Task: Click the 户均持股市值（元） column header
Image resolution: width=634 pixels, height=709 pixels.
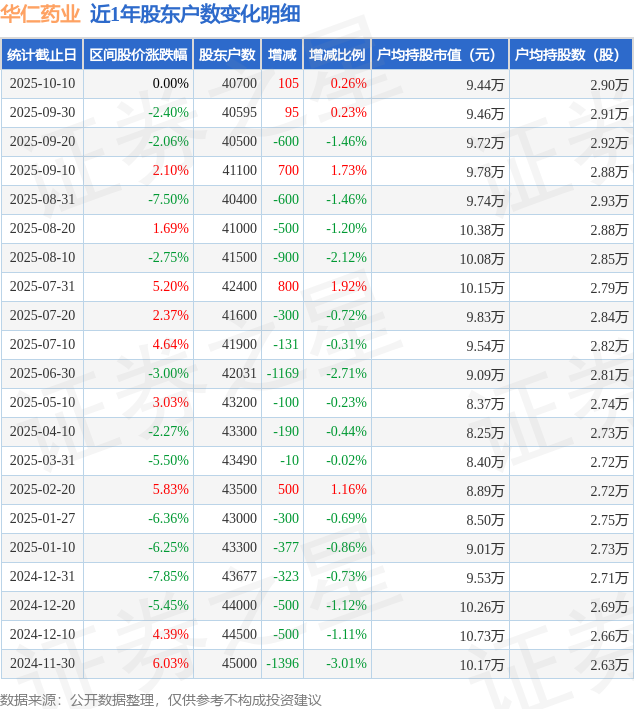Action: point(439,55)
